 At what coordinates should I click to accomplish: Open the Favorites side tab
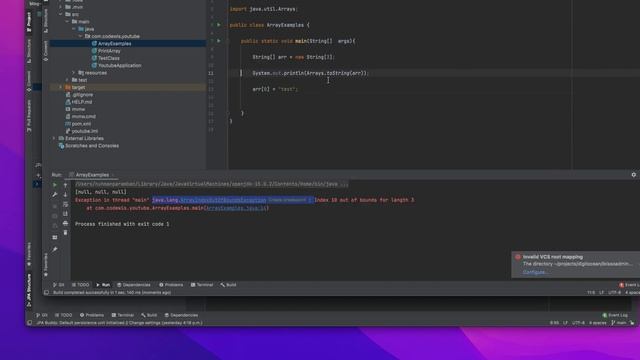pyautogui.click(x=29, y=255)
